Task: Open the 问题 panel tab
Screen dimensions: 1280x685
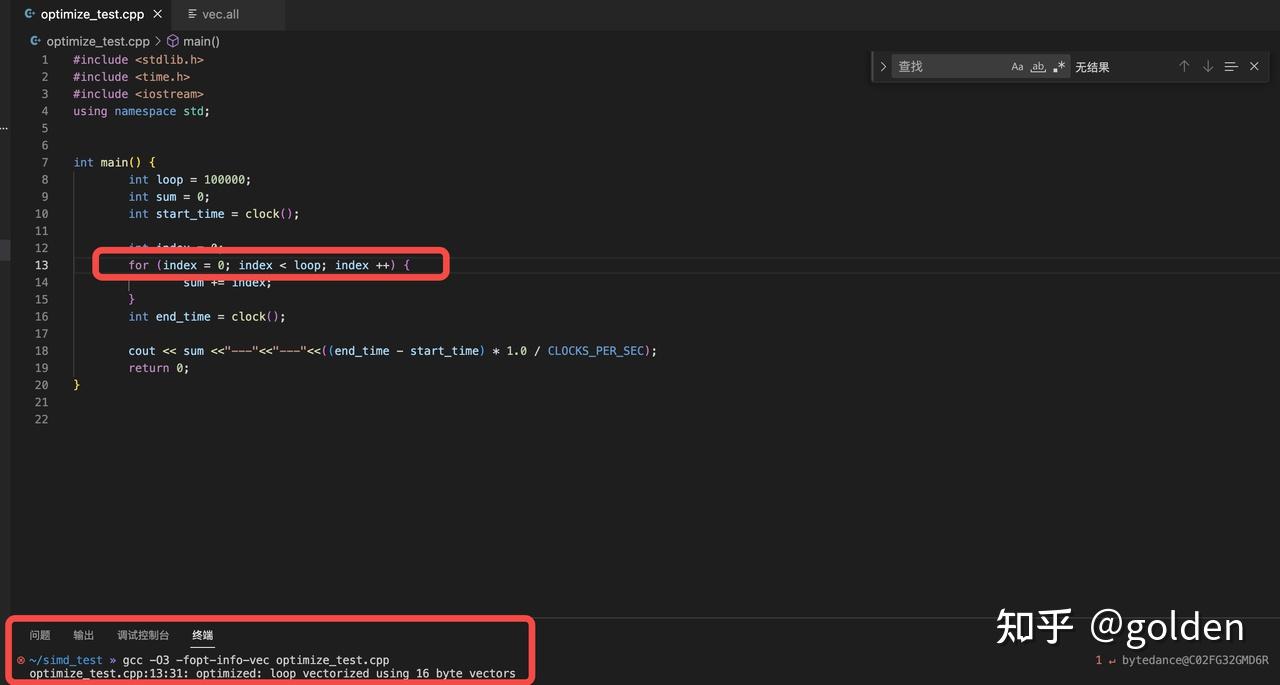Action: point(40,635)
